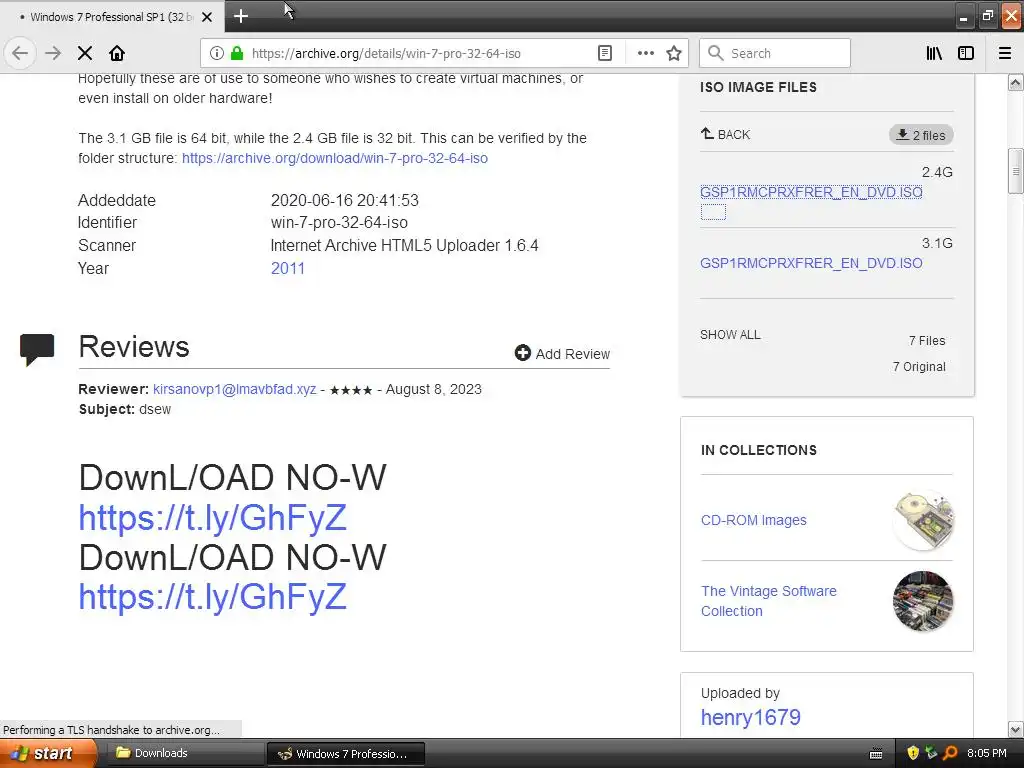Open The Vintage Software Collection link

click(x=769, y=601)
